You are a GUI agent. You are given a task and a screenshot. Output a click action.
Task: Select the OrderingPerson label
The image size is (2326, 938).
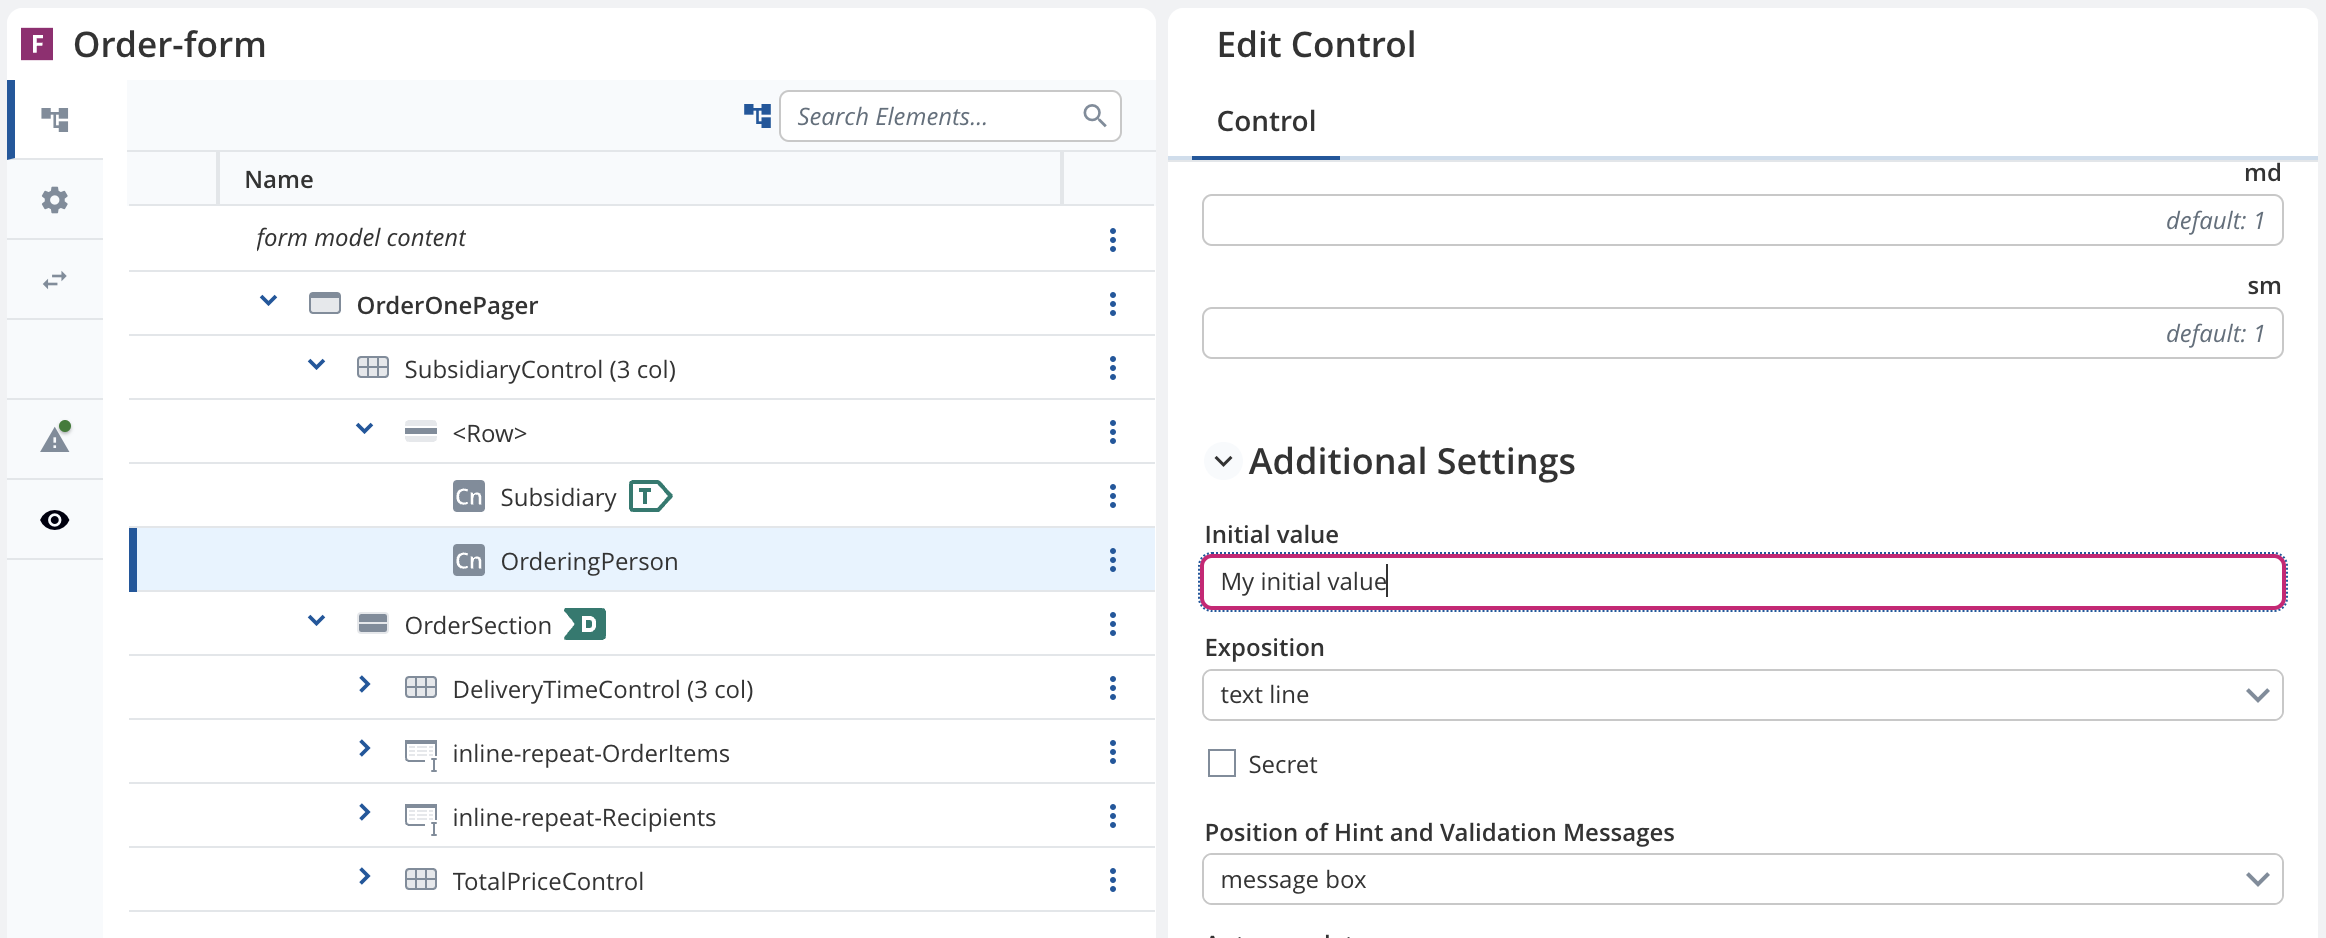589,561
